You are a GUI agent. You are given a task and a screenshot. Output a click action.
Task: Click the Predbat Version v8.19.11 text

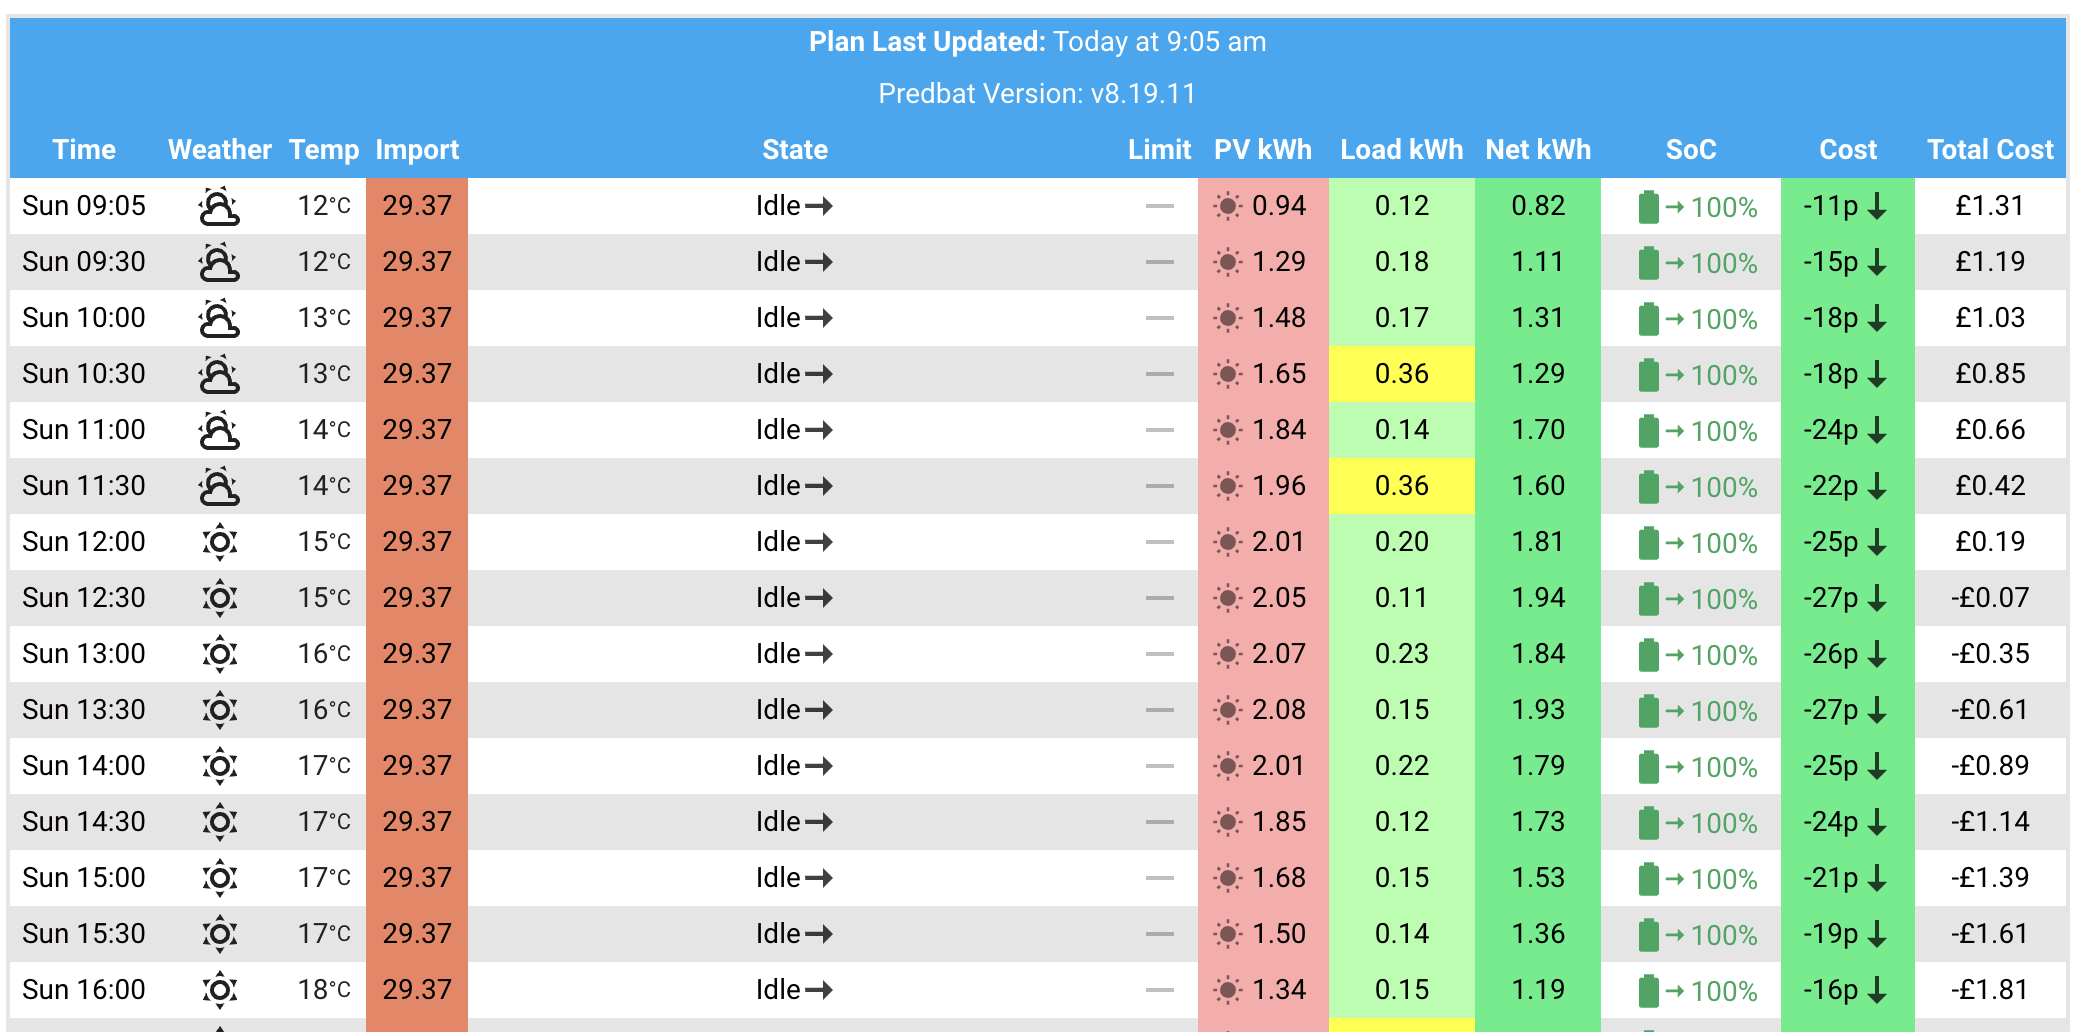[1037, 94]
